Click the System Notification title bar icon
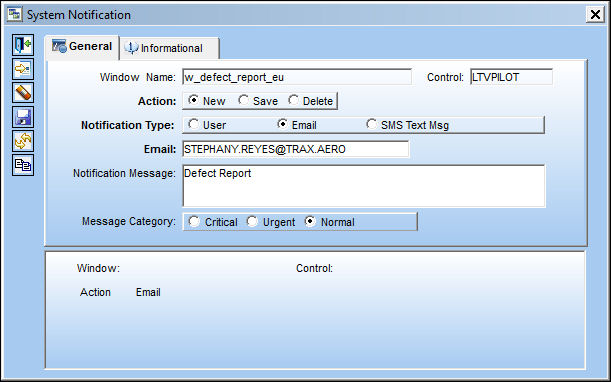Viewport: 611px width, 382px height. [x=15, y=14]
